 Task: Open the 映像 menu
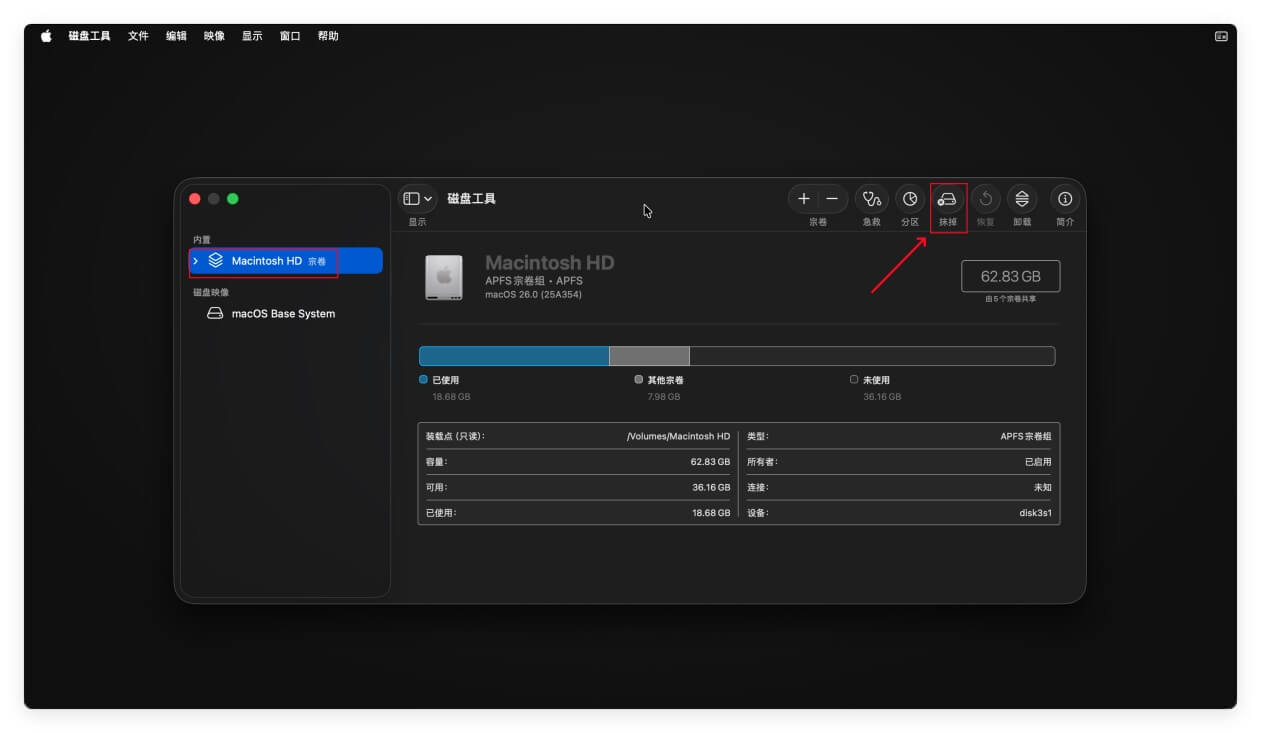214,36
